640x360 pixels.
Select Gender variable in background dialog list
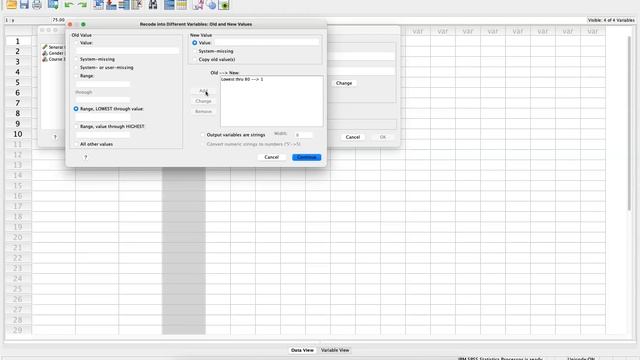[53, 53]
